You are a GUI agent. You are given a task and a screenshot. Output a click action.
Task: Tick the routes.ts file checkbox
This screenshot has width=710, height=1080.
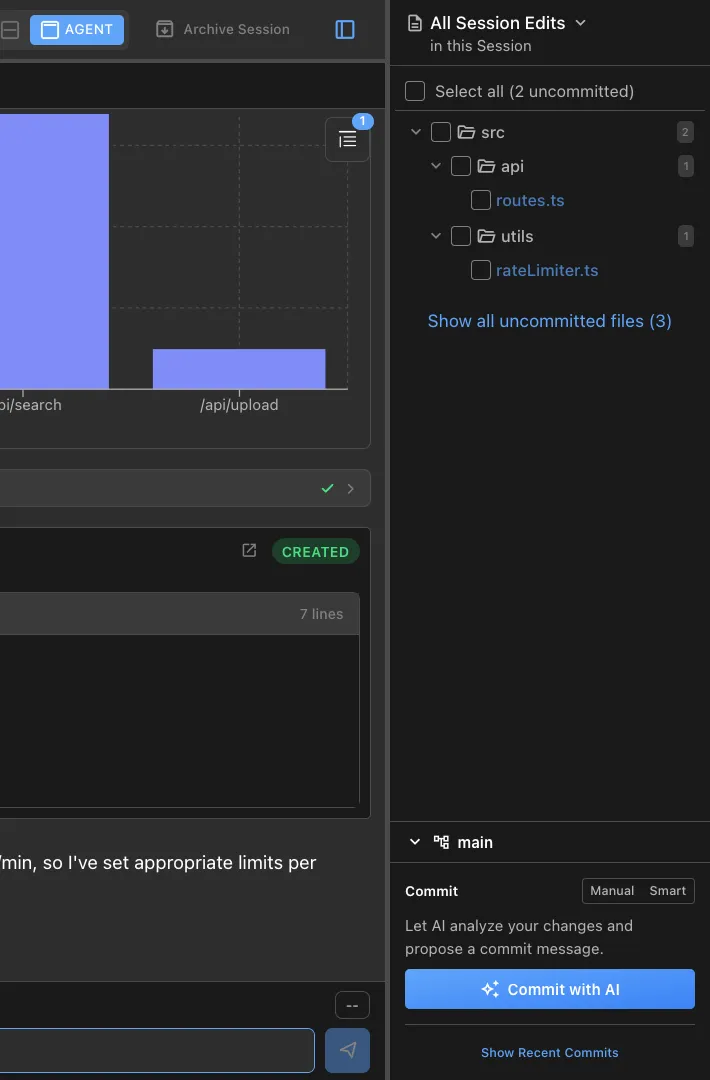(481, 200)
